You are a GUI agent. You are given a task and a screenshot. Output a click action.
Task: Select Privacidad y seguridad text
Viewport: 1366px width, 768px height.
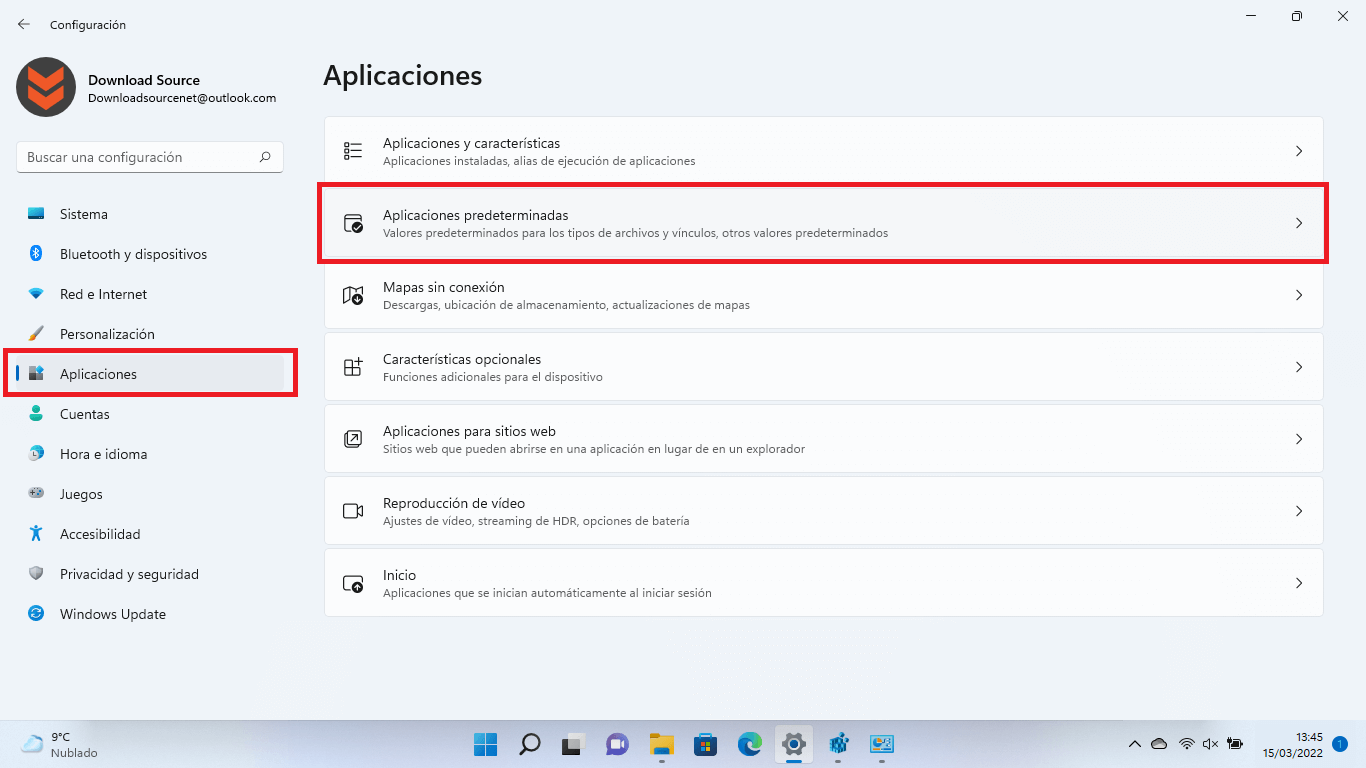tap(129, 574)
